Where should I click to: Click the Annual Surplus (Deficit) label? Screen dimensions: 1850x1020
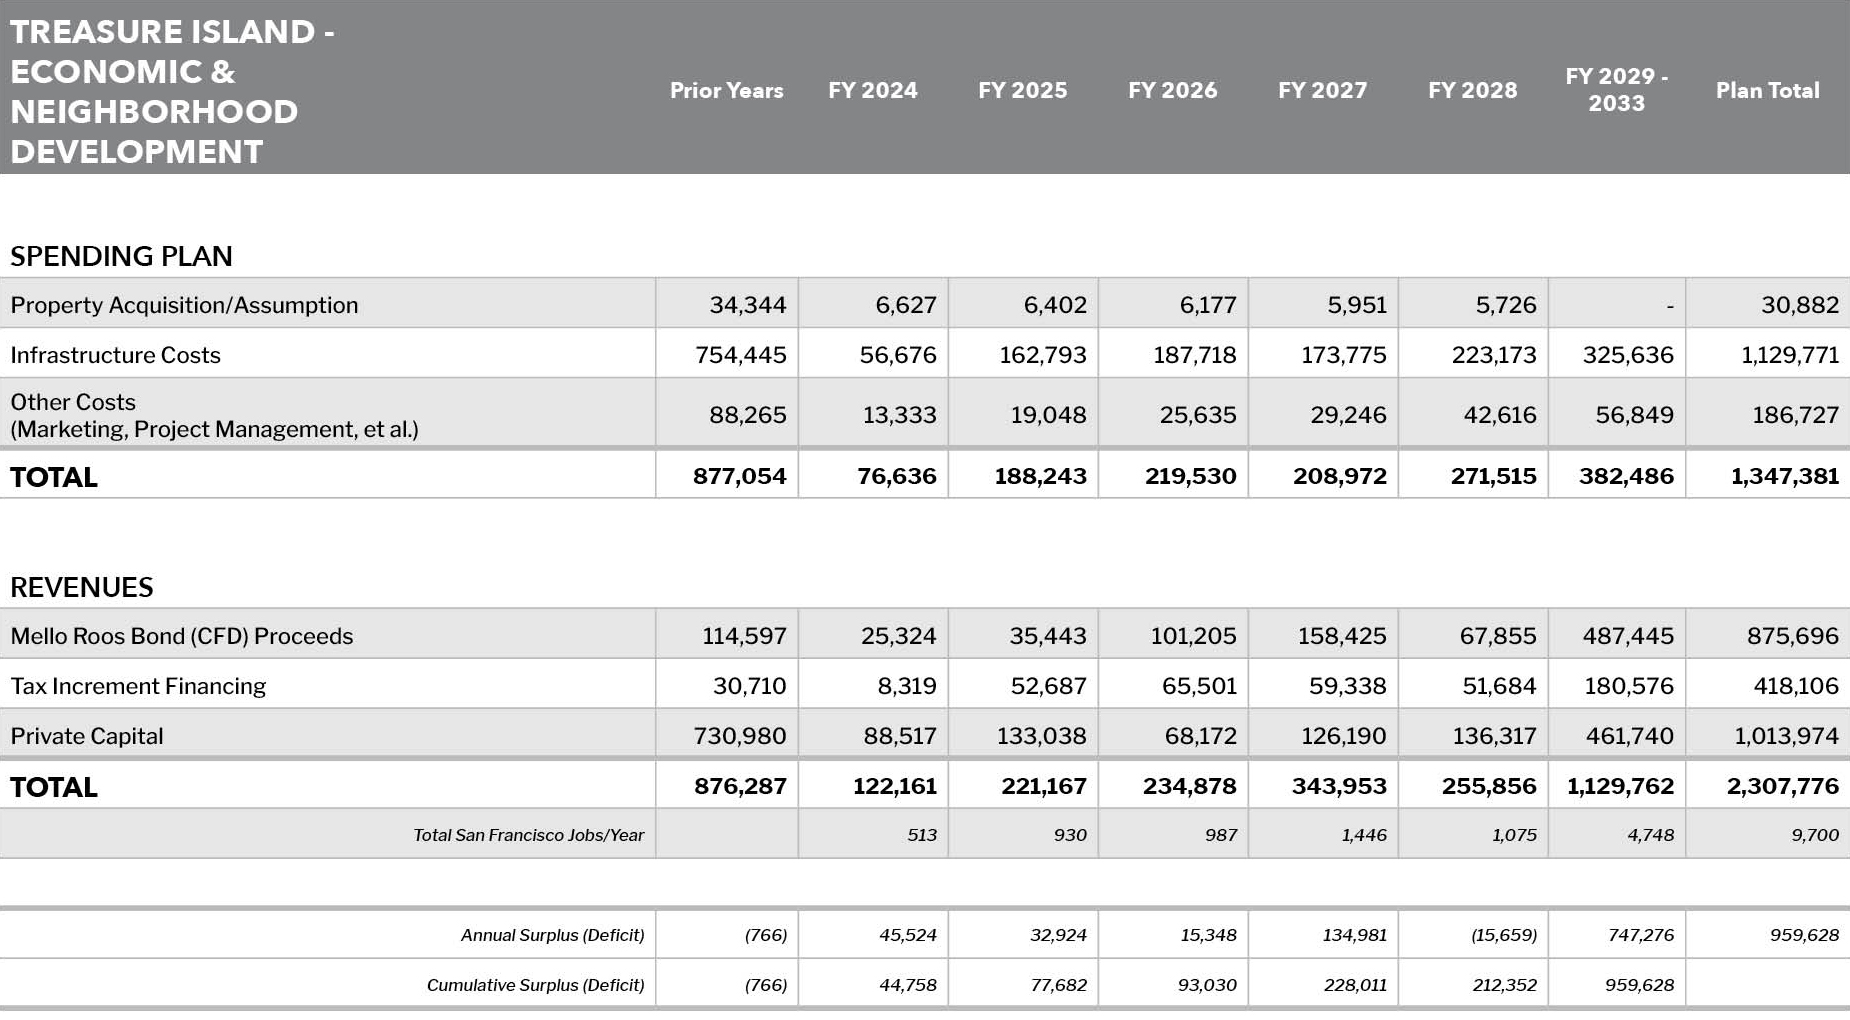pos(552,935)
